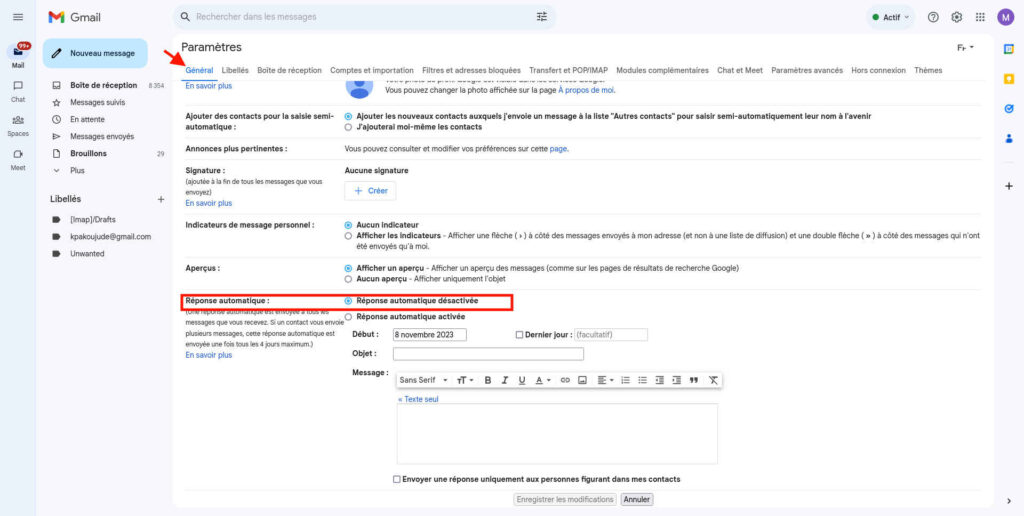Image resolution: width=1024 pixels, height=516 pixels.
Task: Click in the search messages field
Action: (x=362, y=17)
